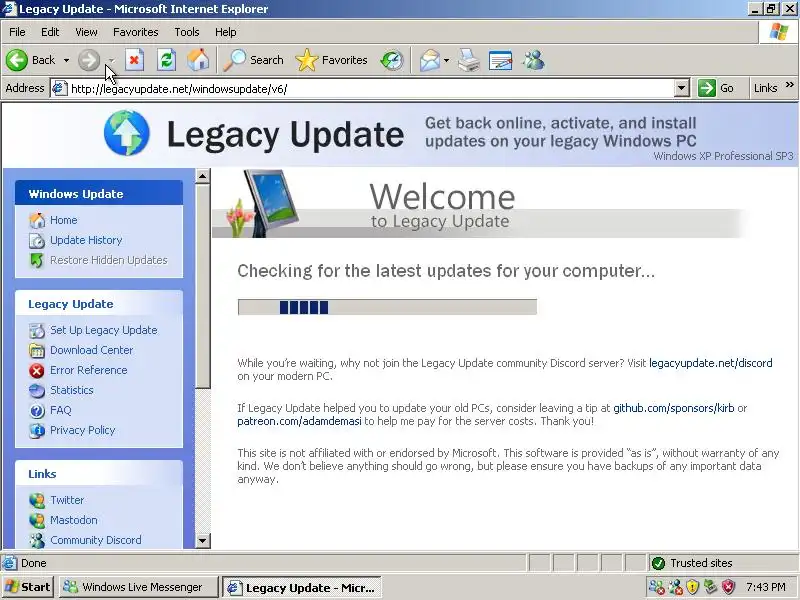The image size is (800, 600).
Task: Open the Home link in the sidebar
Action: 64,220
